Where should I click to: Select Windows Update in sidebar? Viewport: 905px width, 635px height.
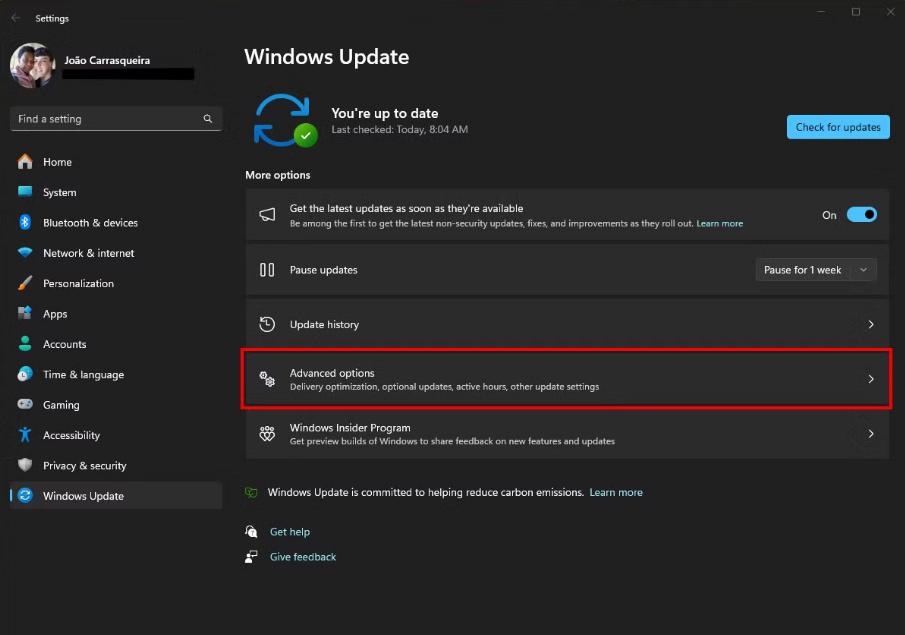(116, 495)
